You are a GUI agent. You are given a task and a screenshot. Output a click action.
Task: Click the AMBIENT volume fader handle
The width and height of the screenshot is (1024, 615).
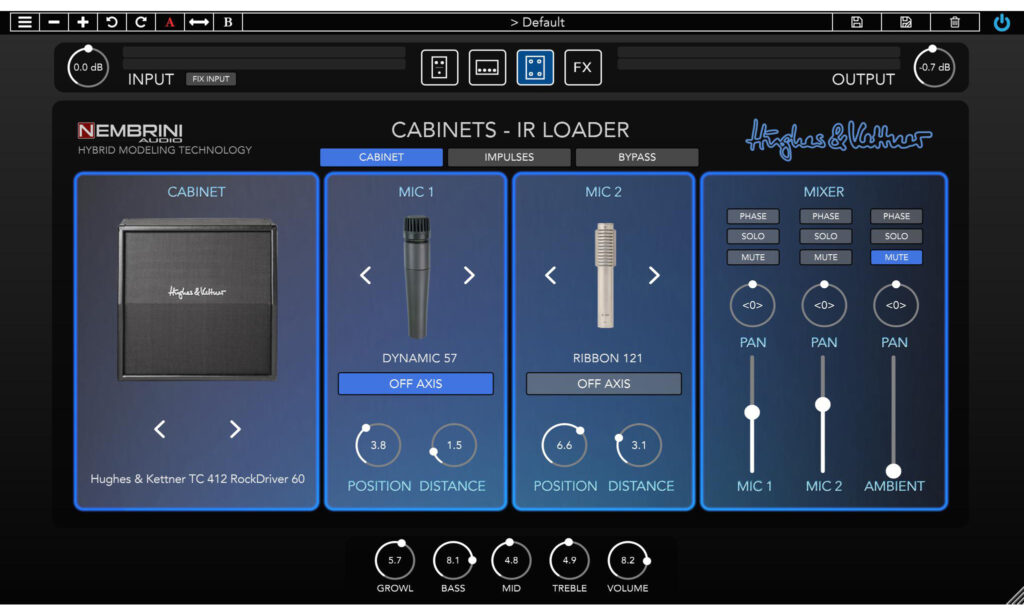point(893,471)
